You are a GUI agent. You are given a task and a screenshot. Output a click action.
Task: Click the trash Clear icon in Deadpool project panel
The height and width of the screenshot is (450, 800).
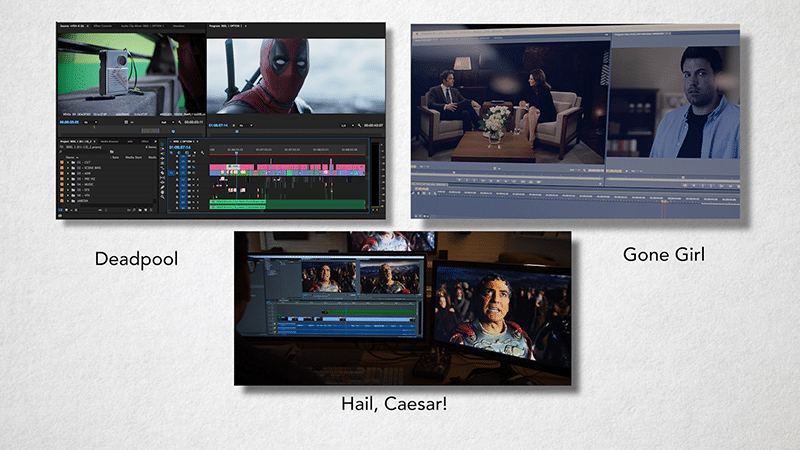(x=151, y=210)
